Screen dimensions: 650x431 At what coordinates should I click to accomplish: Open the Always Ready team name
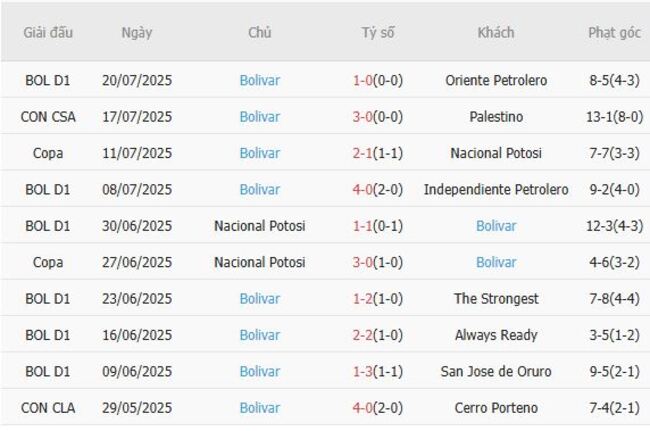[496, 335]
